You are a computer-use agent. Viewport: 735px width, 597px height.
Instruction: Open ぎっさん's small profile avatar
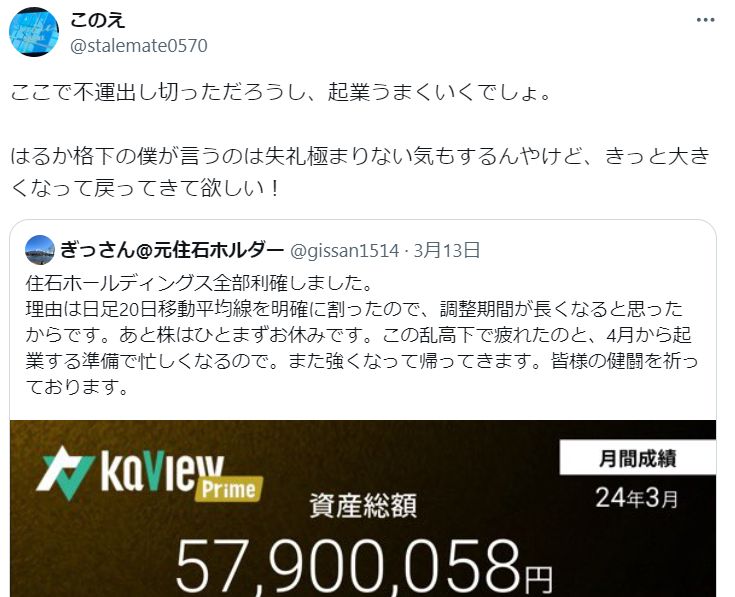click(40, 250)
